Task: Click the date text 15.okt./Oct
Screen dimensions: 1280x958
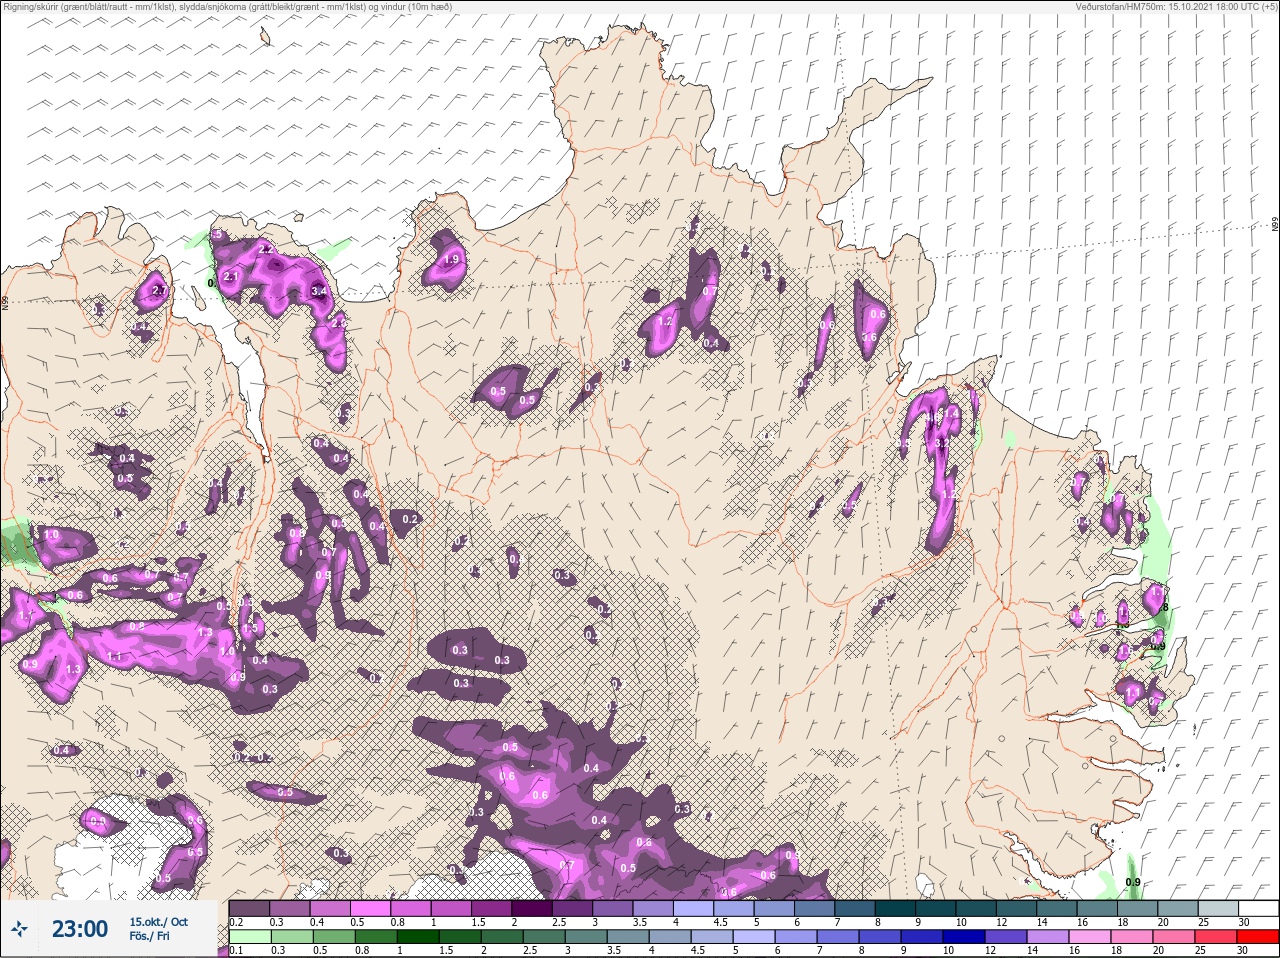Action: [x=158, y=922]
